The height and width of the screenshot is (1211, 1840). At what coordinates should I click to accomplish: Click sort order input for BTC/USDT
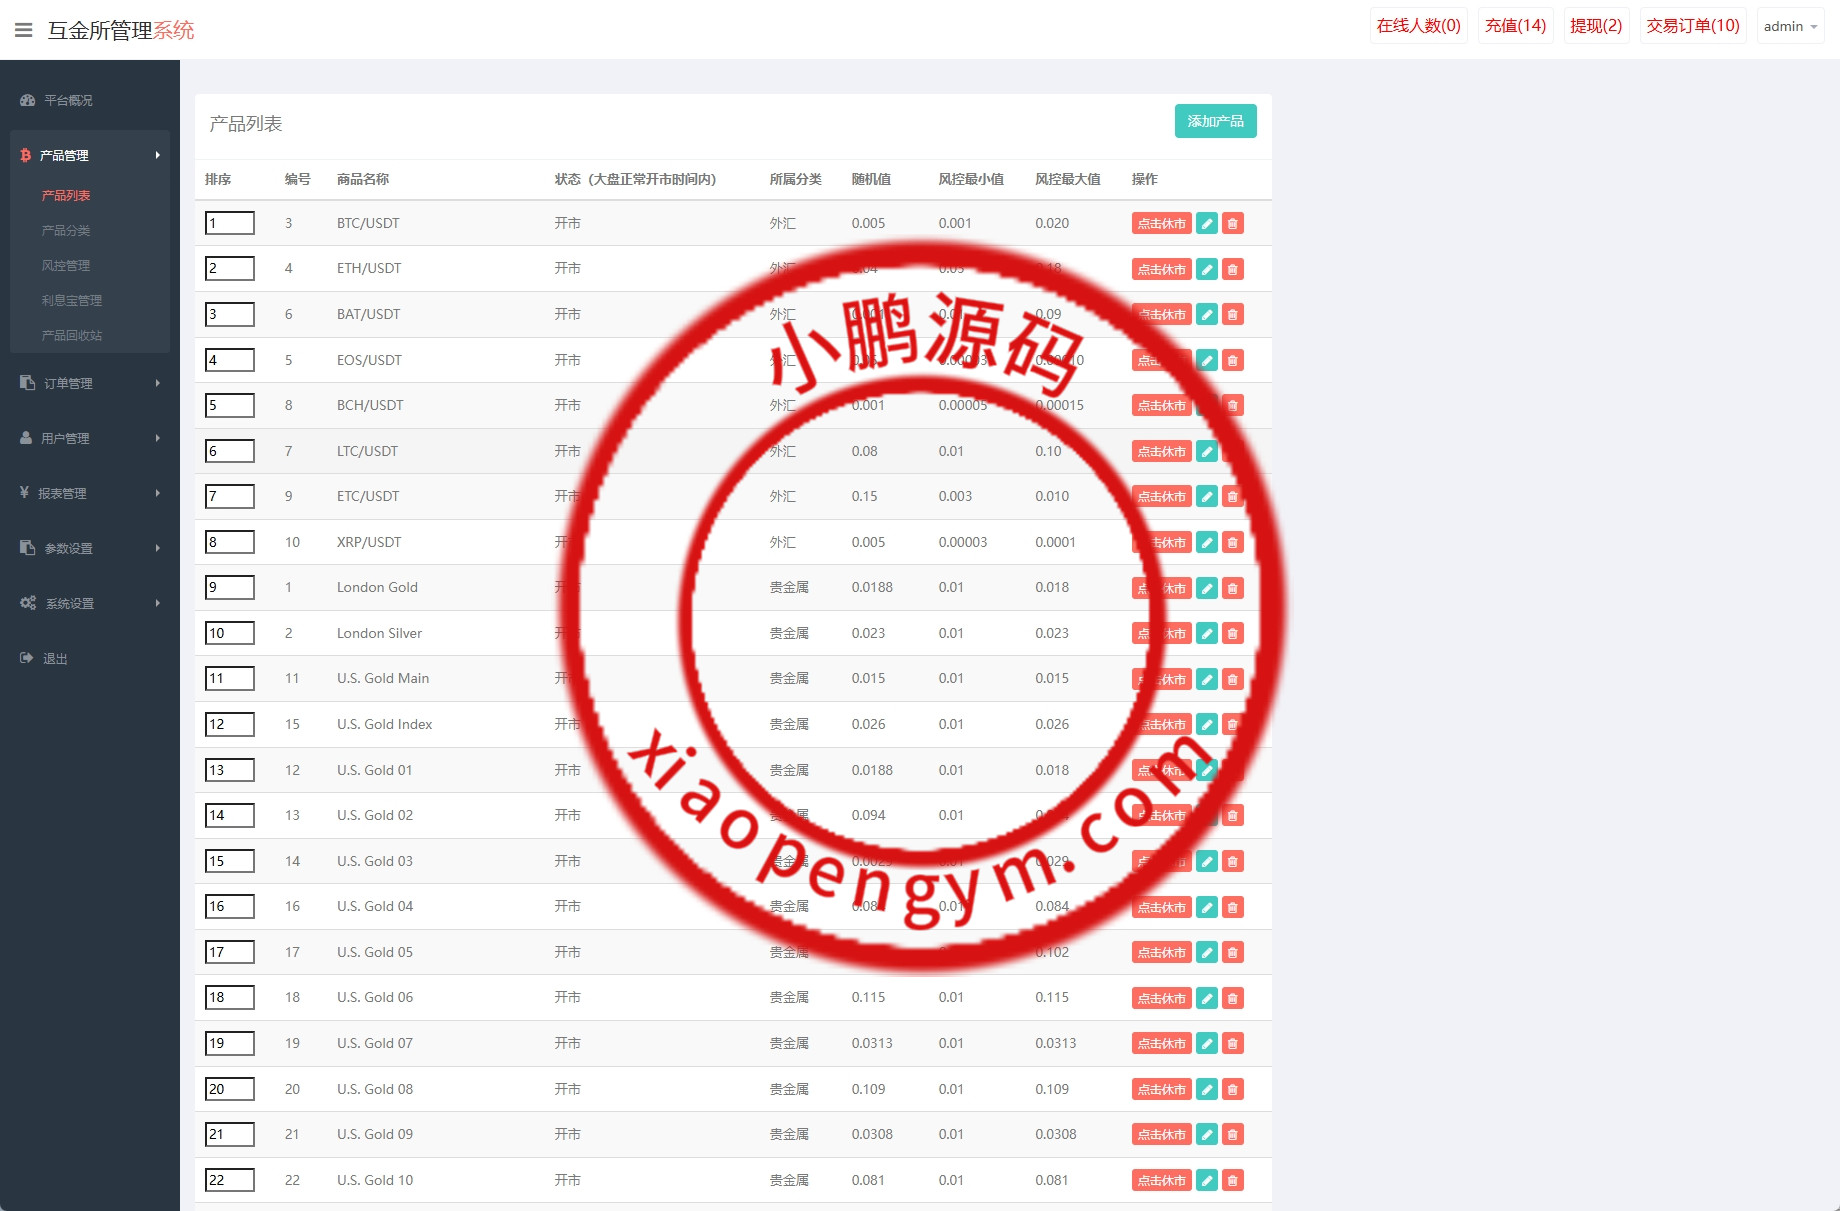230,223
